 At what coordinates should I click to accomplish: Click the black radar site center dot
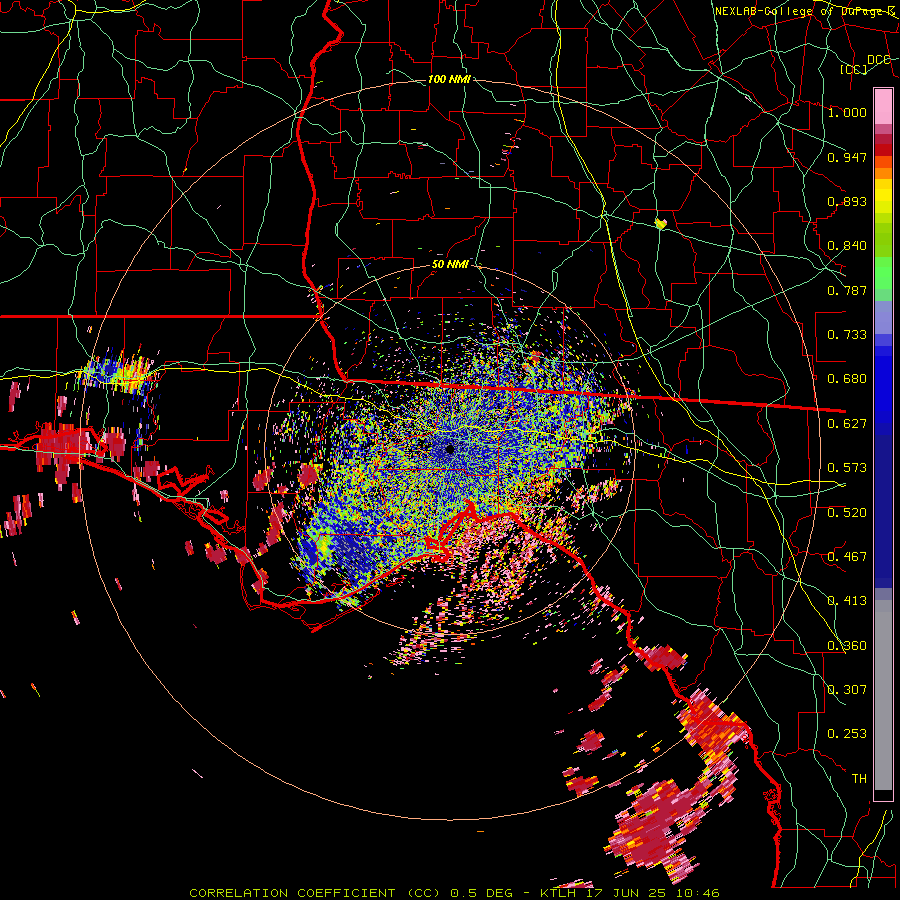pyautogui.click(x=449, y=449)
